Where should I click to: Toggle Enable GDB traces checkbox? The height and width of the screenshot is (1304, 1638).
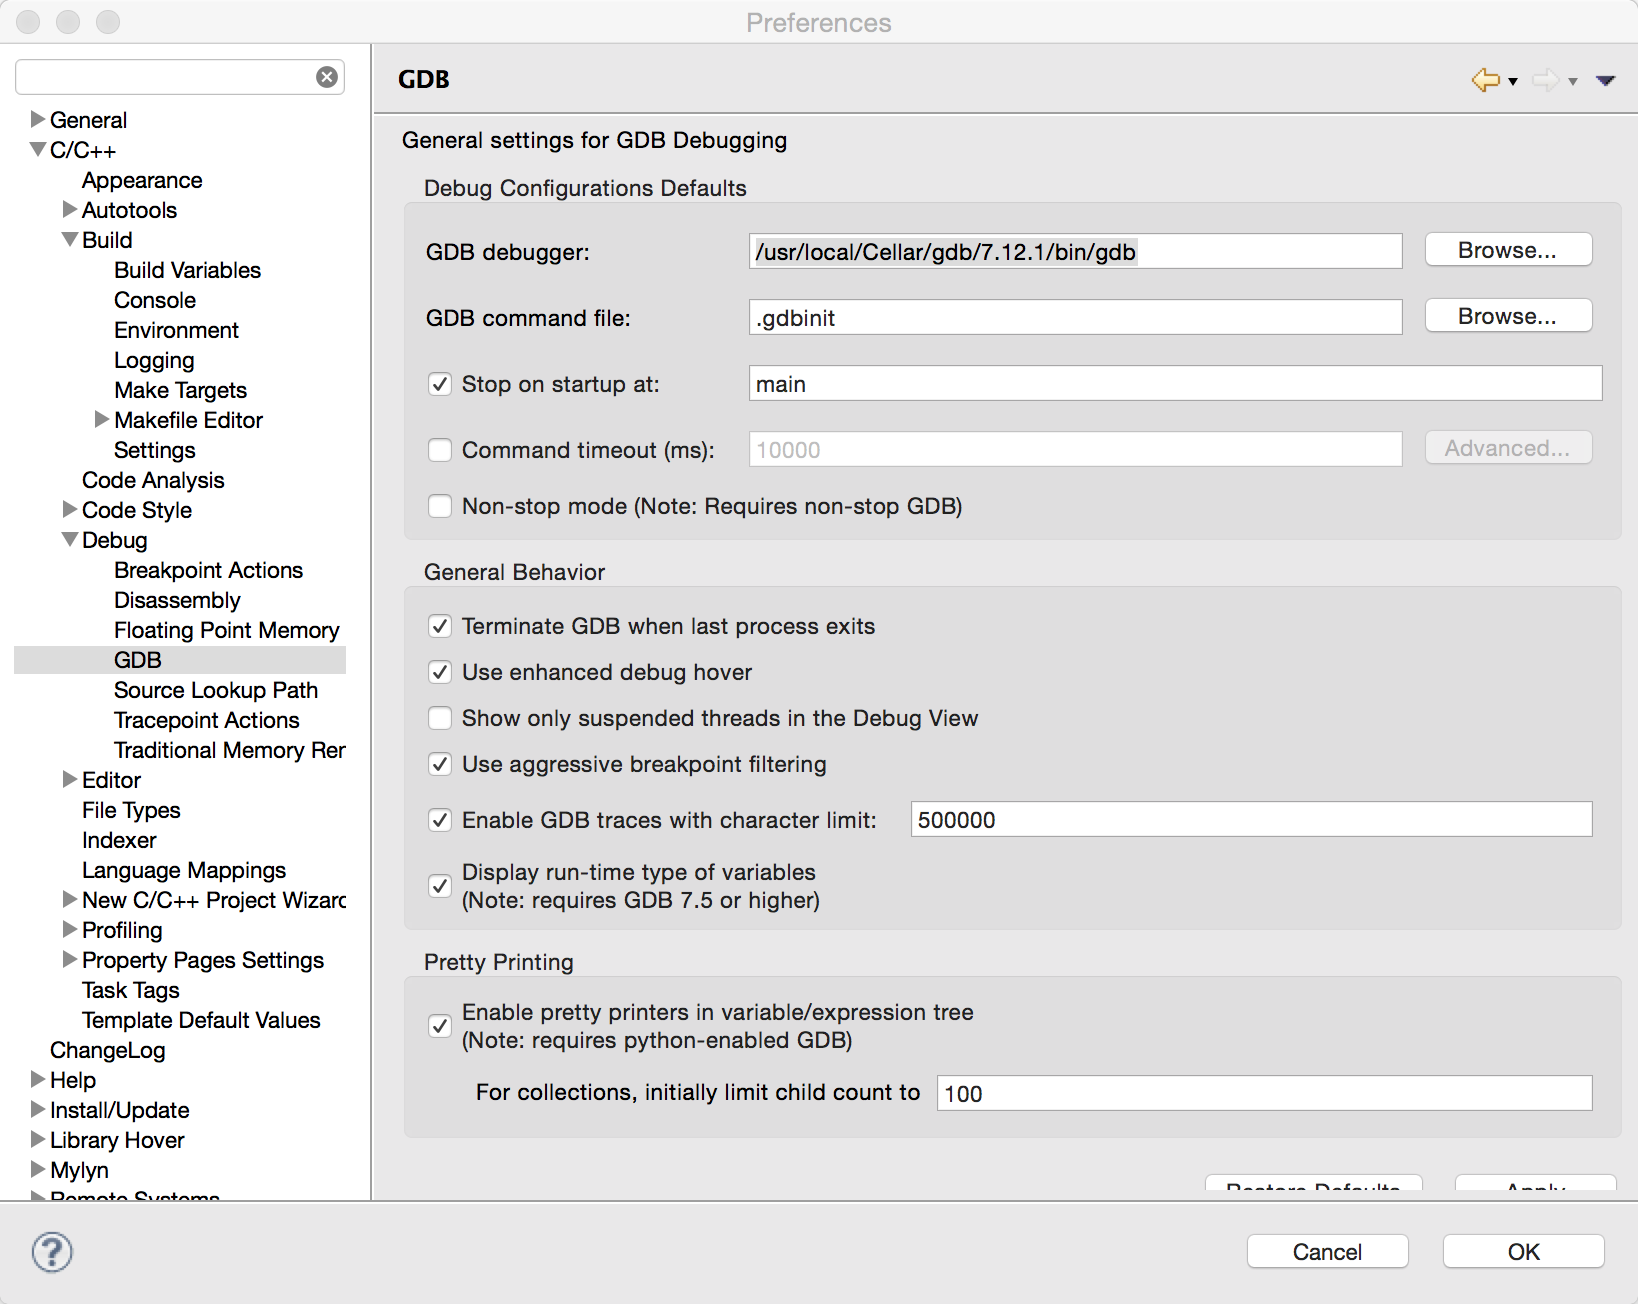click(x=440, y=820)
